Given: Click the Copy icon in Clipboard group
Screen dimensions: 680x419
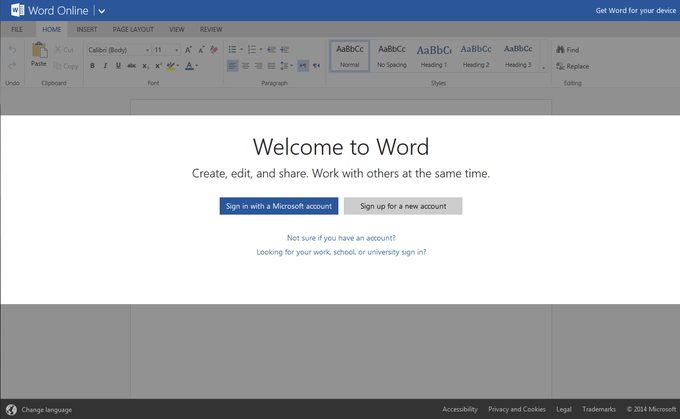Looking at the screenshot, I should click(x=57, y=66).
